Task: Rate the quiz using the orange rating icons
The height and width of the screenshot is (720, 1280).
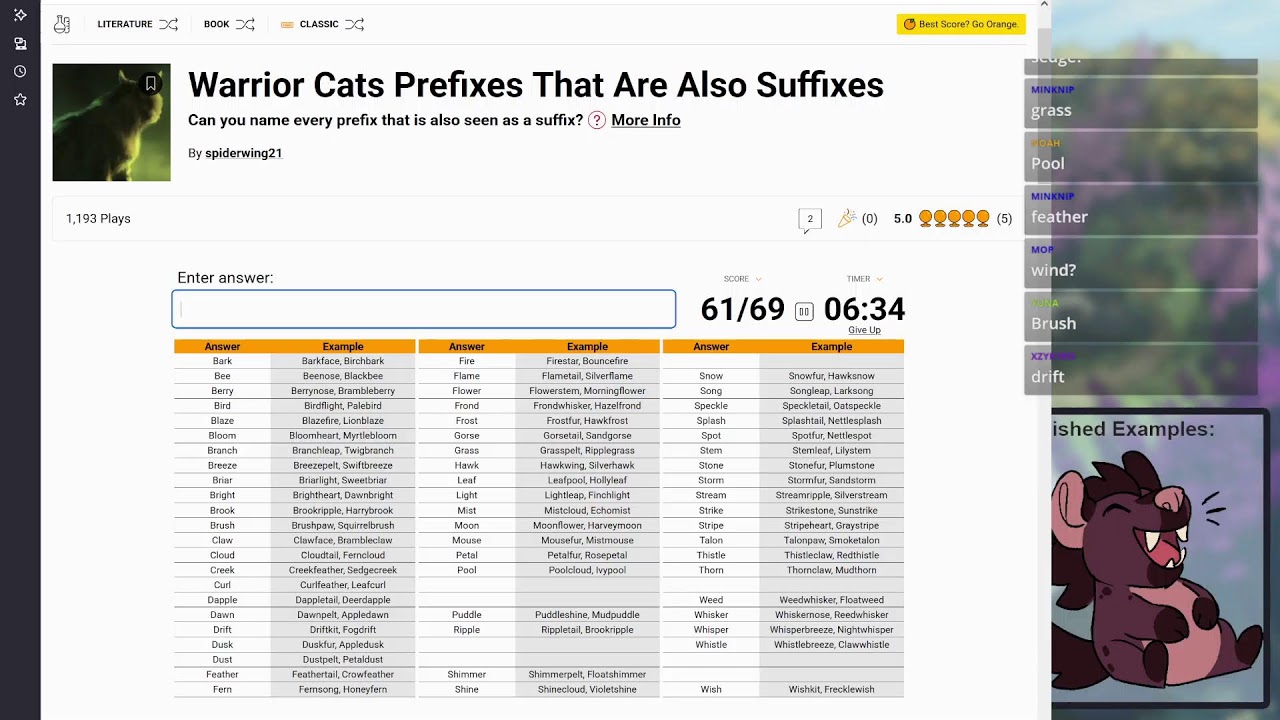Action: pyautogui.click(x=954, y=218)
